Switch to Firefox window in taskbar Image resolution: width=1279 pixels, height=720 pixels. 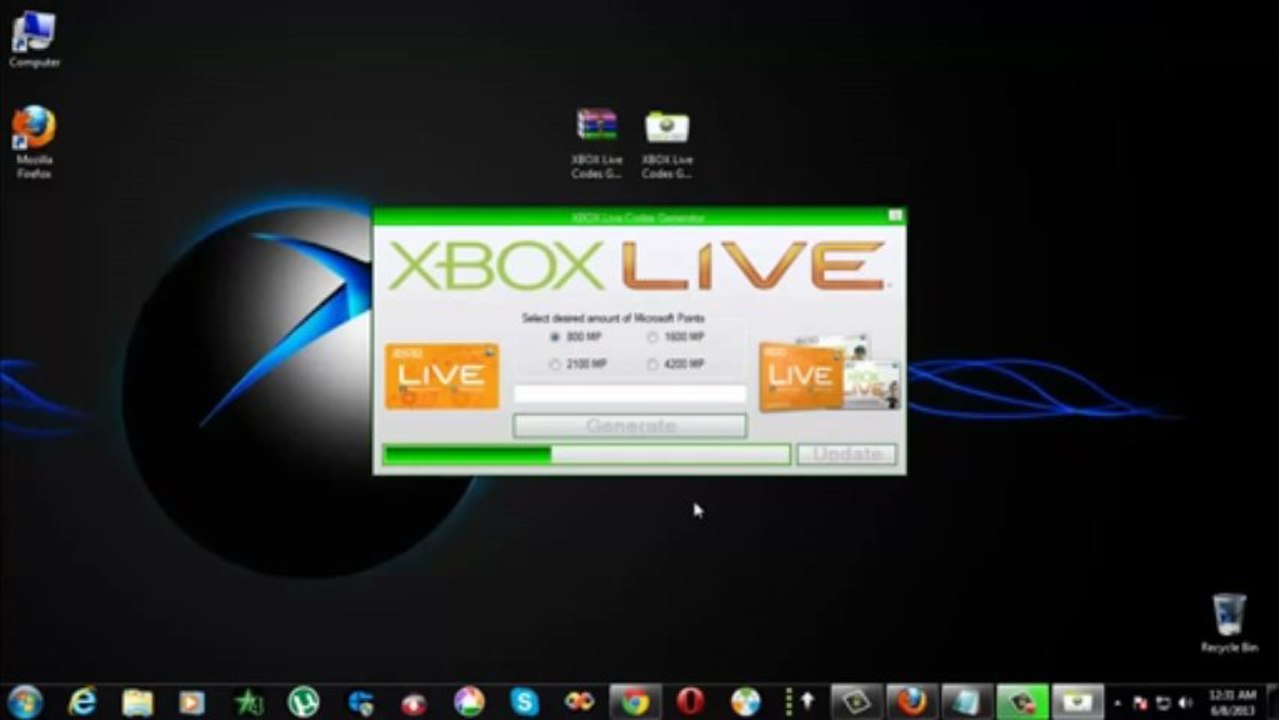tap(910, 702)
